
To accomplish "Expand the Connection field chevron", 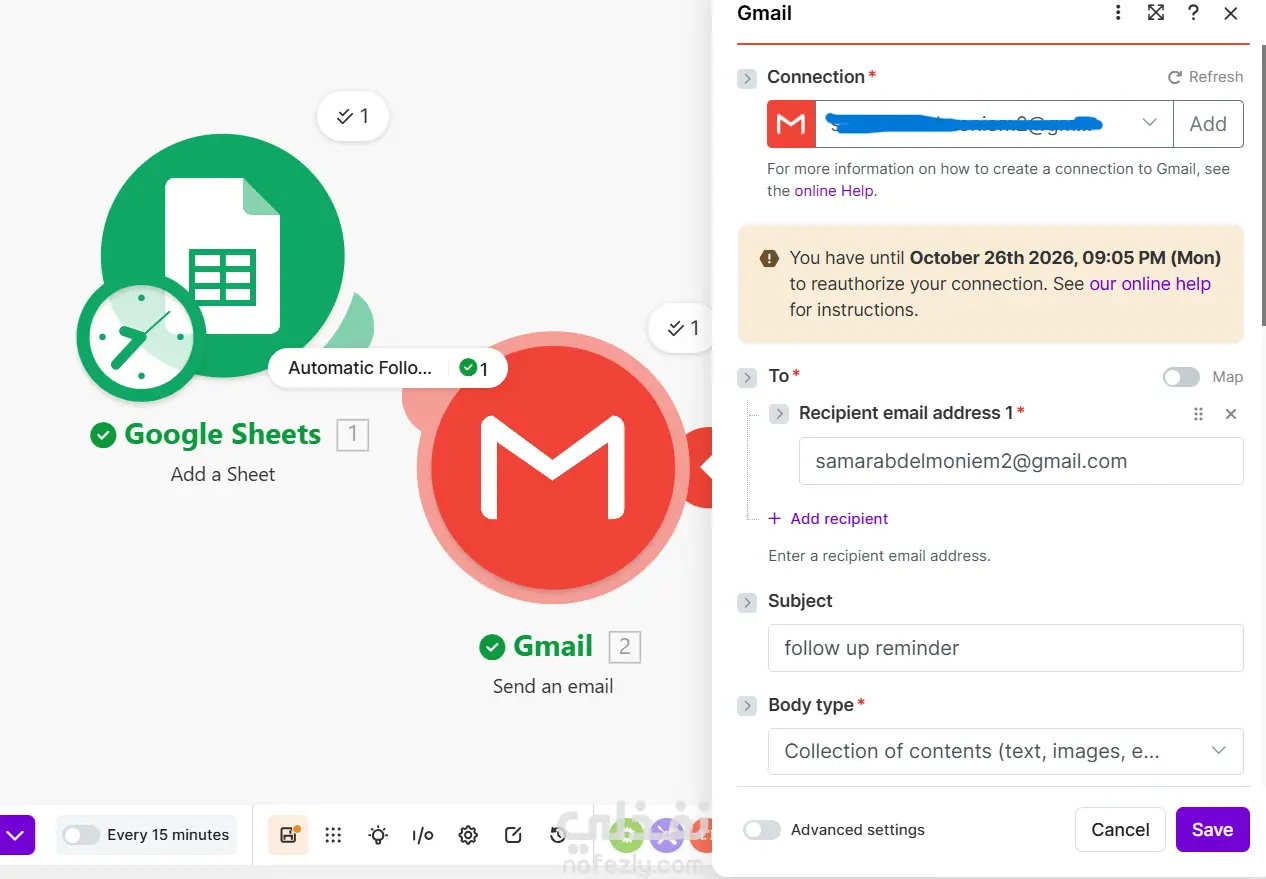I will pyautogui.click(x=747, y=78).
